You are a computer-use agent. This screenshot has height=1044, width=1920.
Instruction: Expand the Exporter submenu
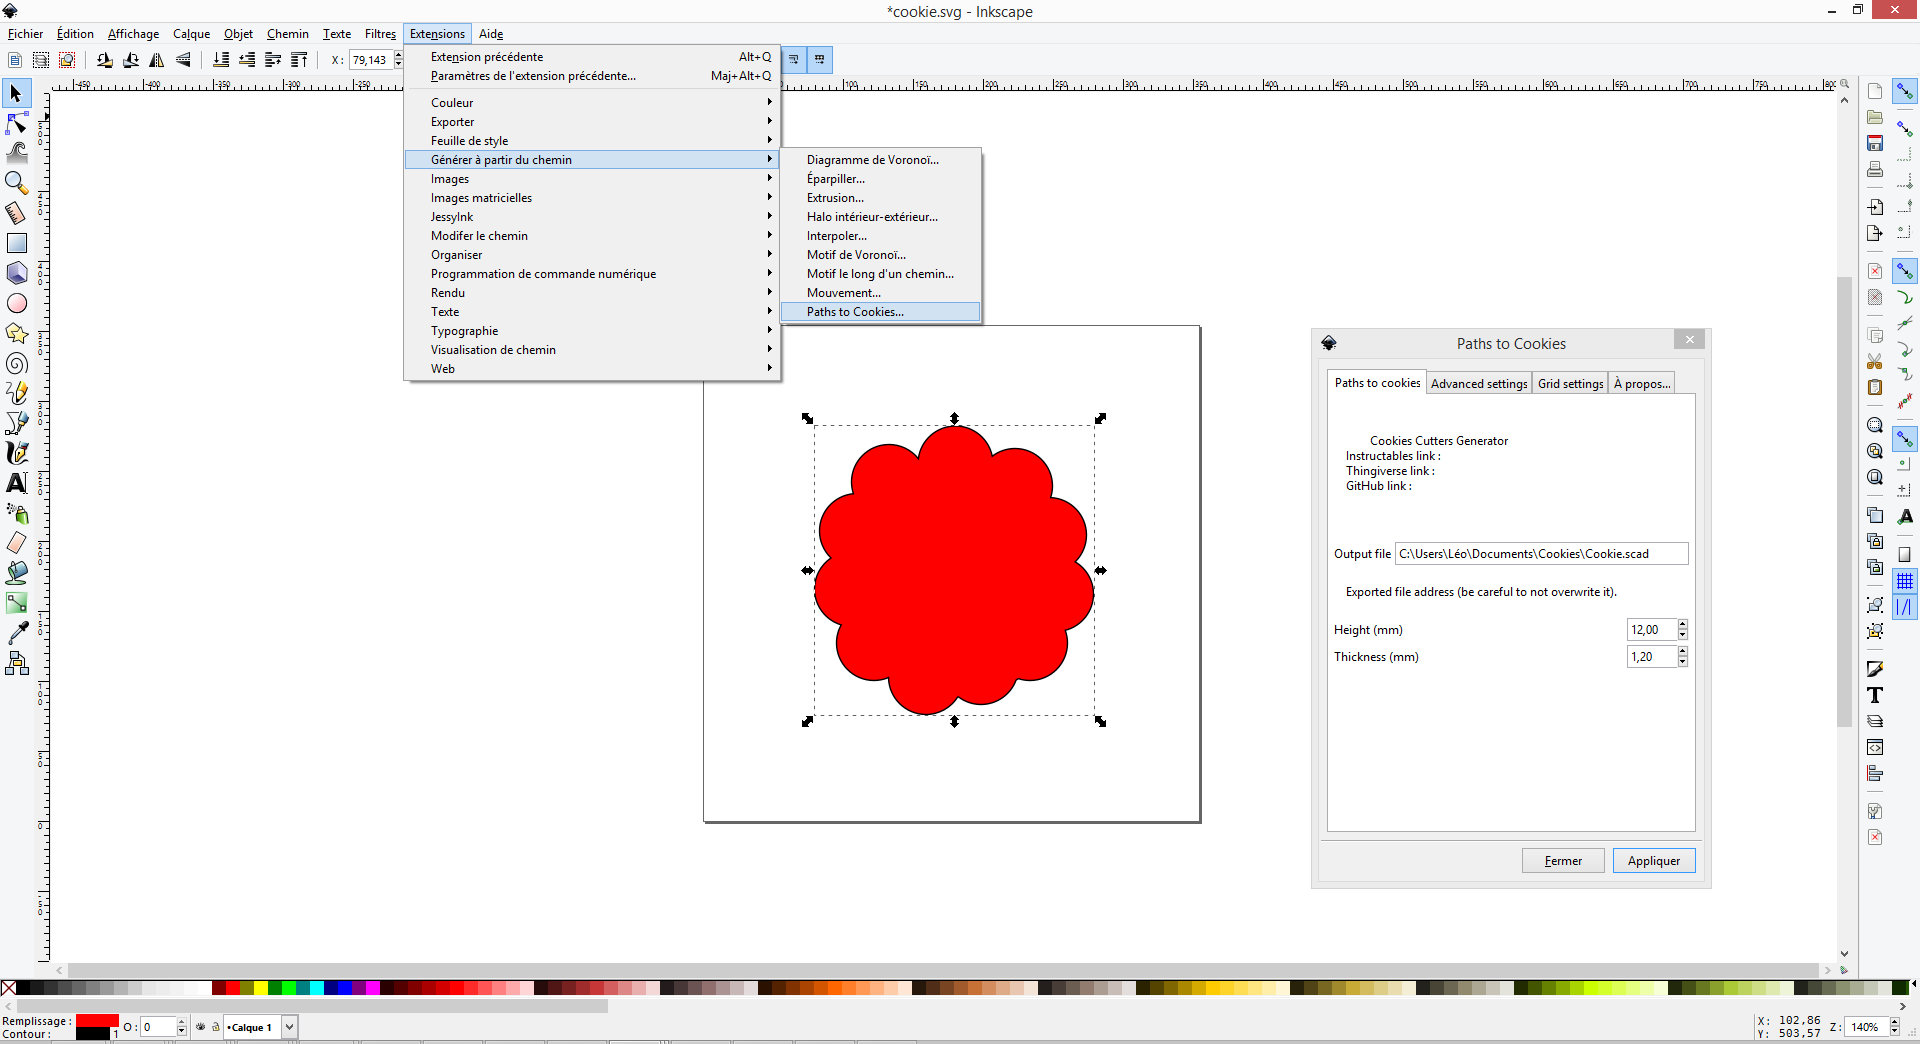(592, 122)
